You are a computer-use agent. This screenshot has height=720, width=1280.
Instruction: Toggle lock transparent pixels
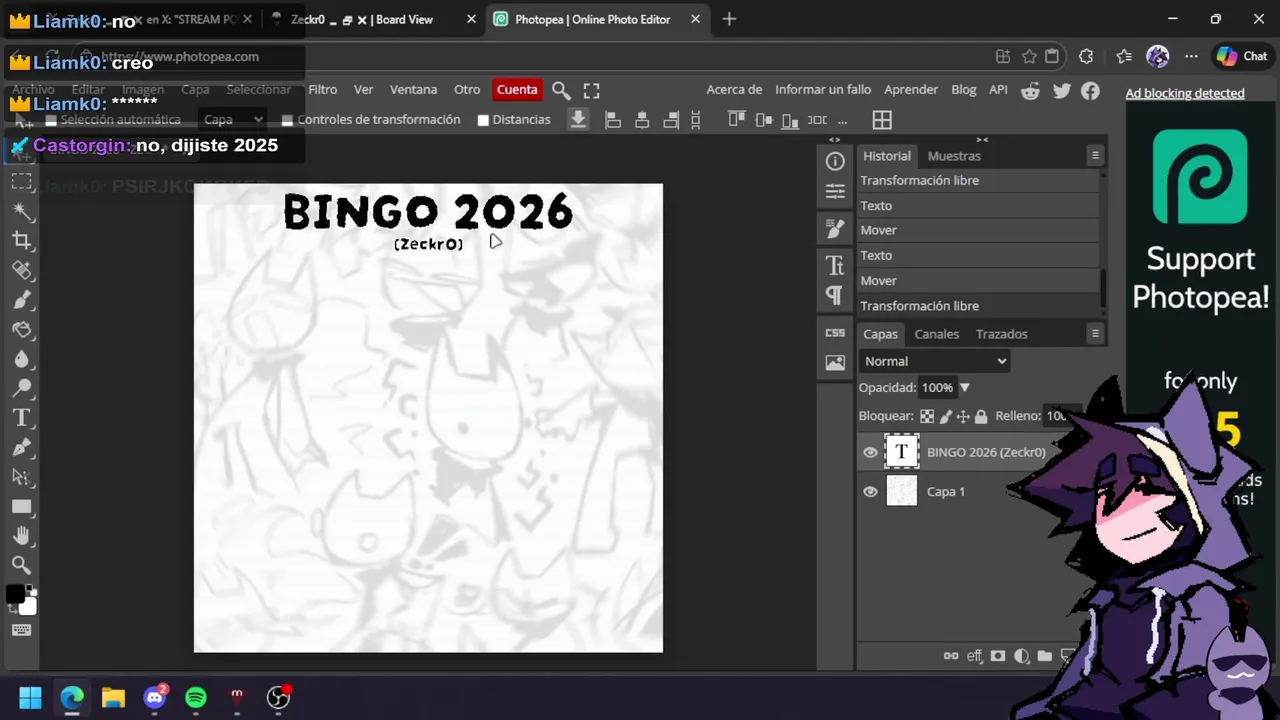(x=927, y=416)
